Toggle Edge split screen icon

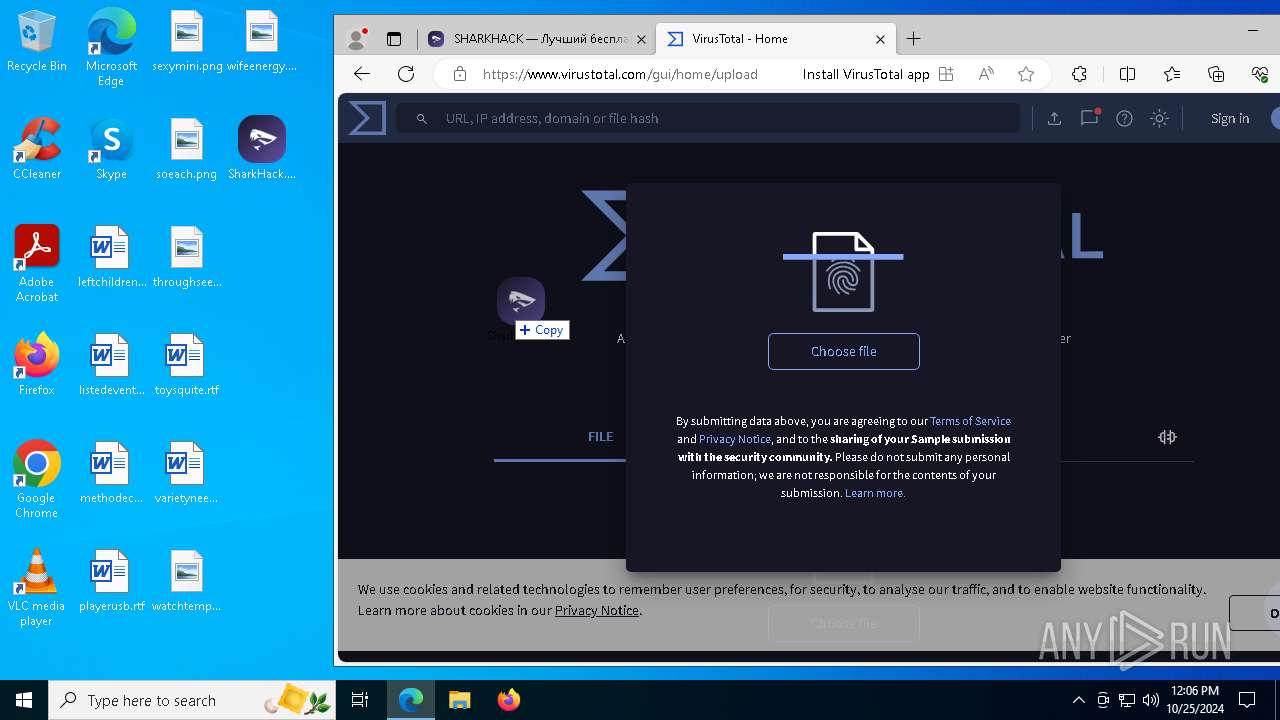1127,74
